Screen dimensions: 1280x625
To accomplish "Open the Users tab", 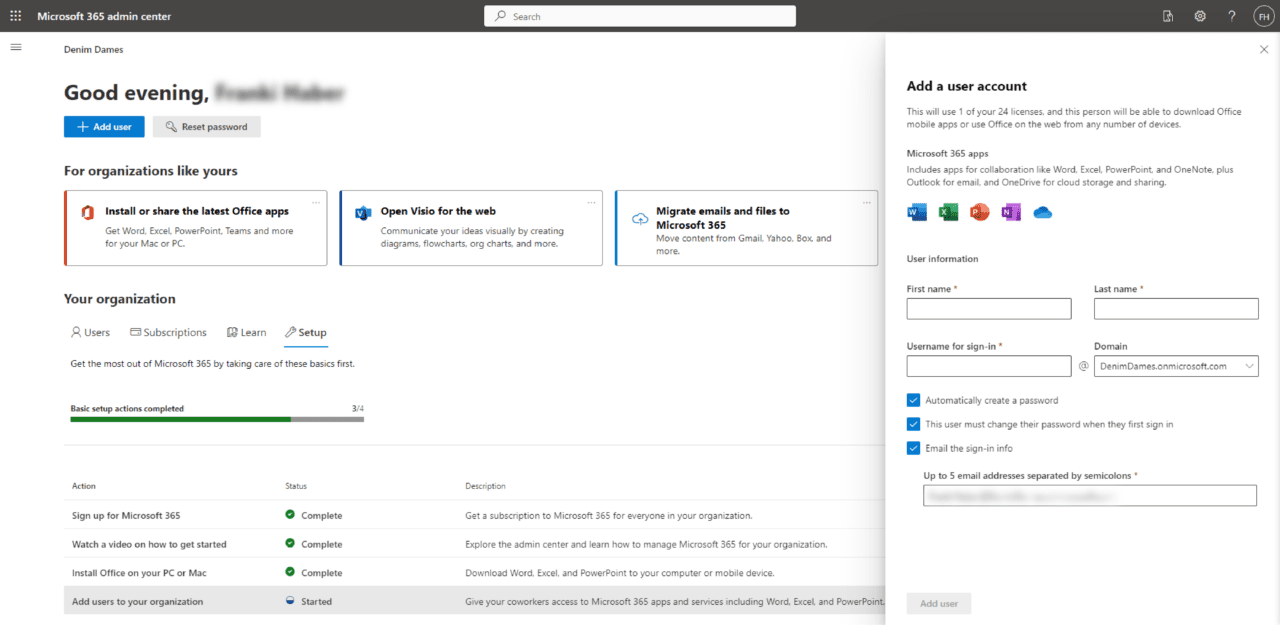I will click(x=90, y=332).
